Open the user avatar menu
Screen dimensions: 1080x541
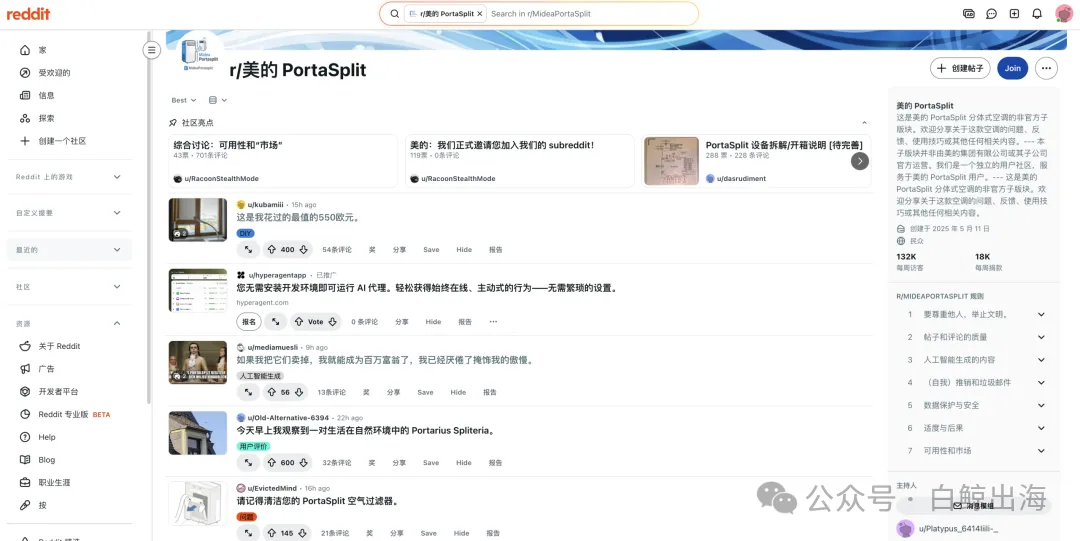[1063, 14]
